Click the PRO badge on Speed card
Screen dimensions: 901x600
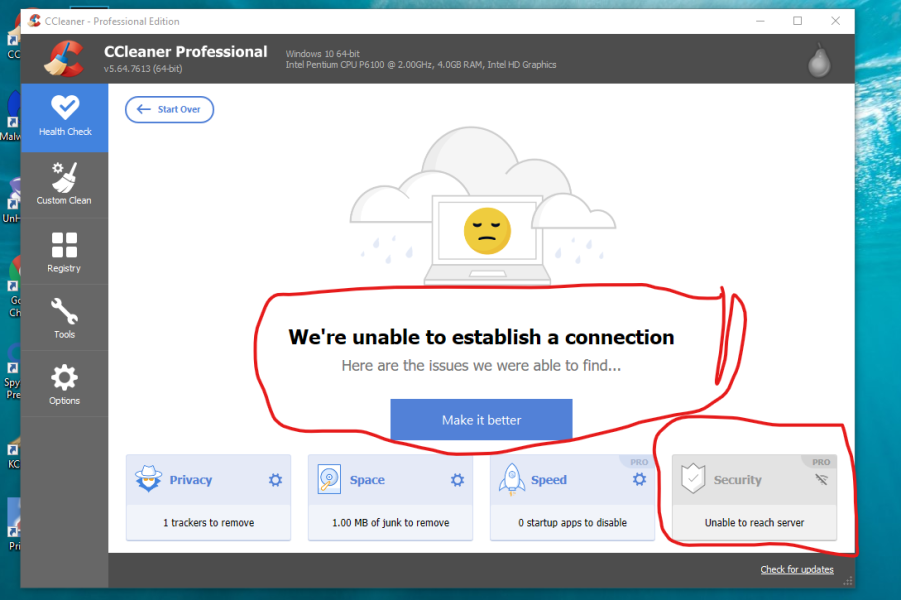click(x=639, y=462)
